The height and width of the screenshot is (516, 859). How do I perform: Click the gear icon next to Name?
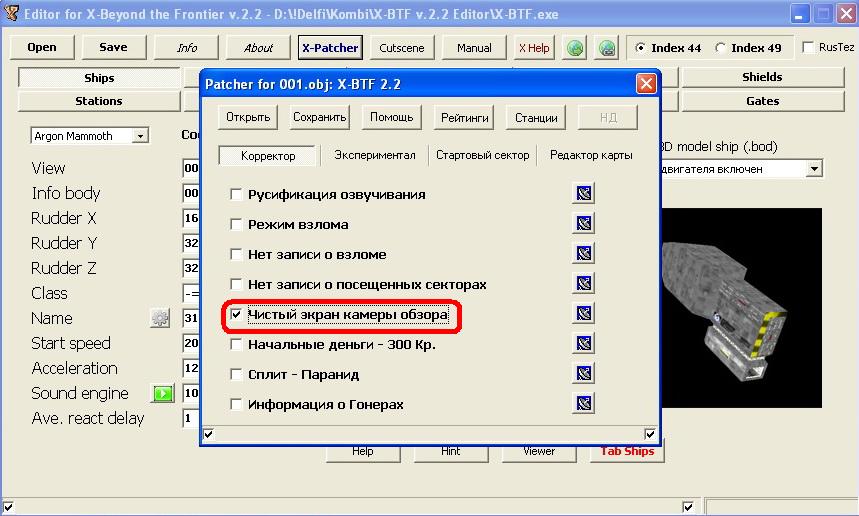(x=160, y=318)
